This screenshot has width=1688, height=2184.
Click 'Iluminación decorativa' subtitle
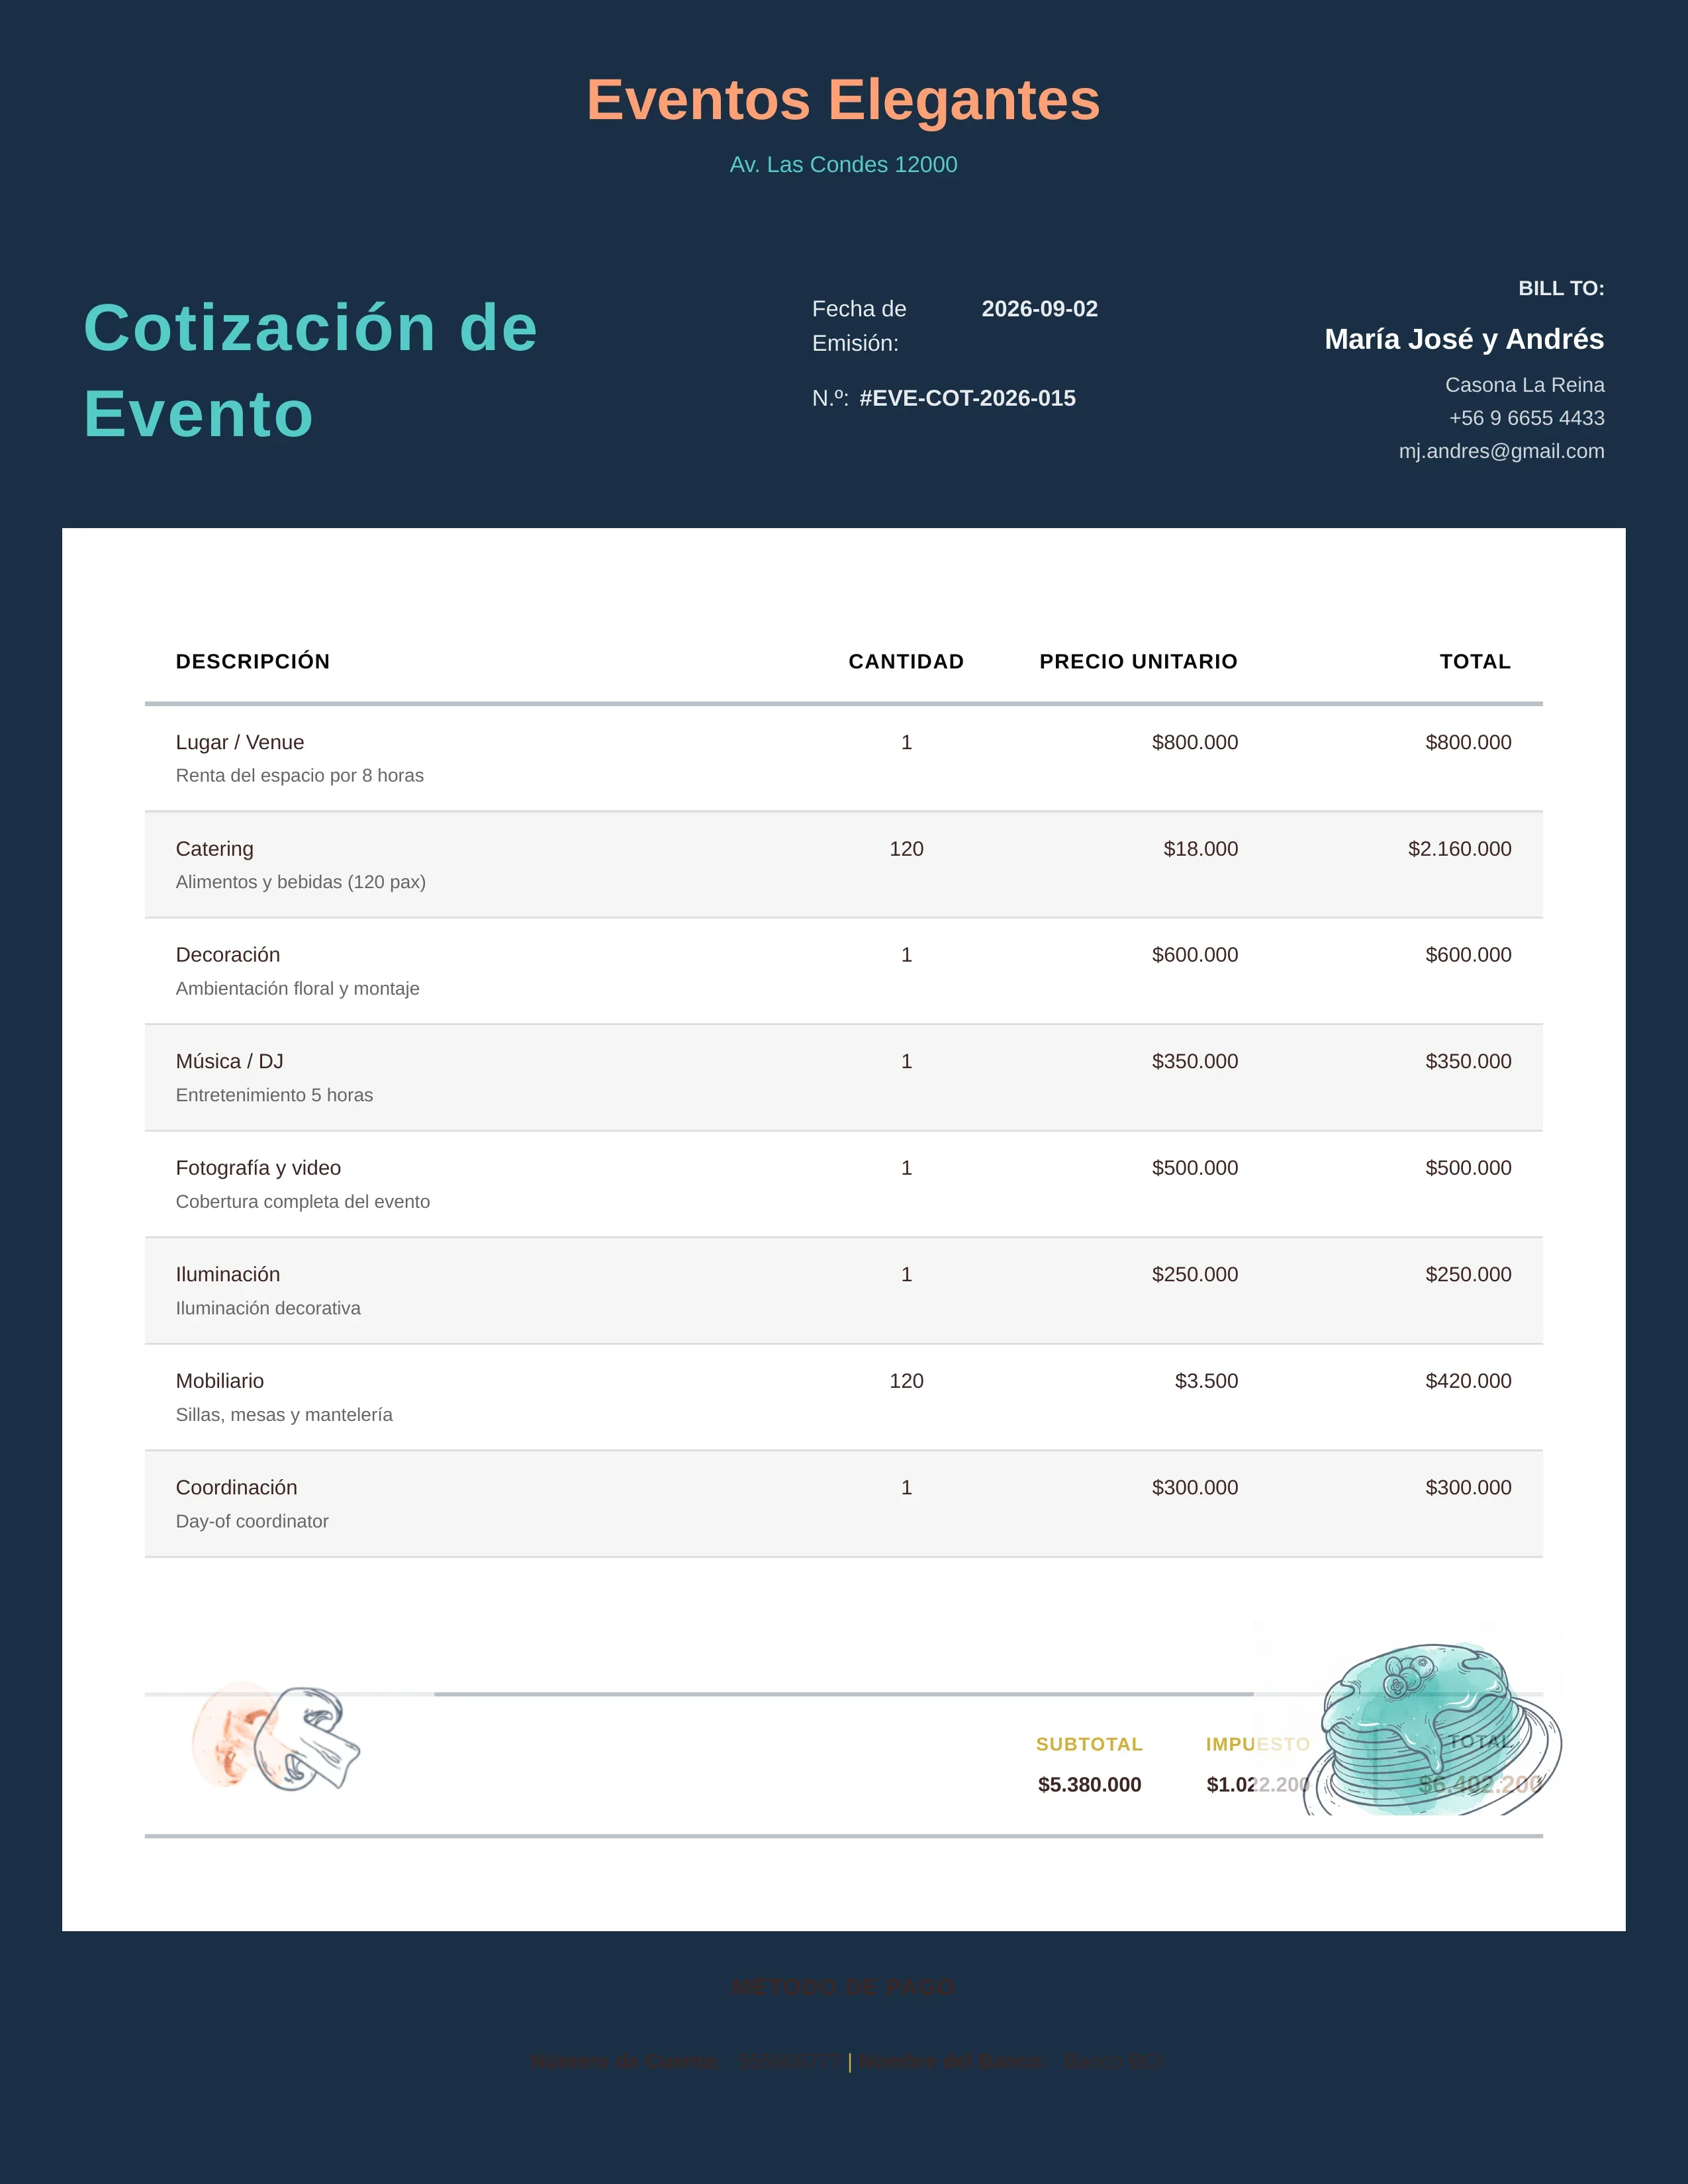coord(268,1308)
